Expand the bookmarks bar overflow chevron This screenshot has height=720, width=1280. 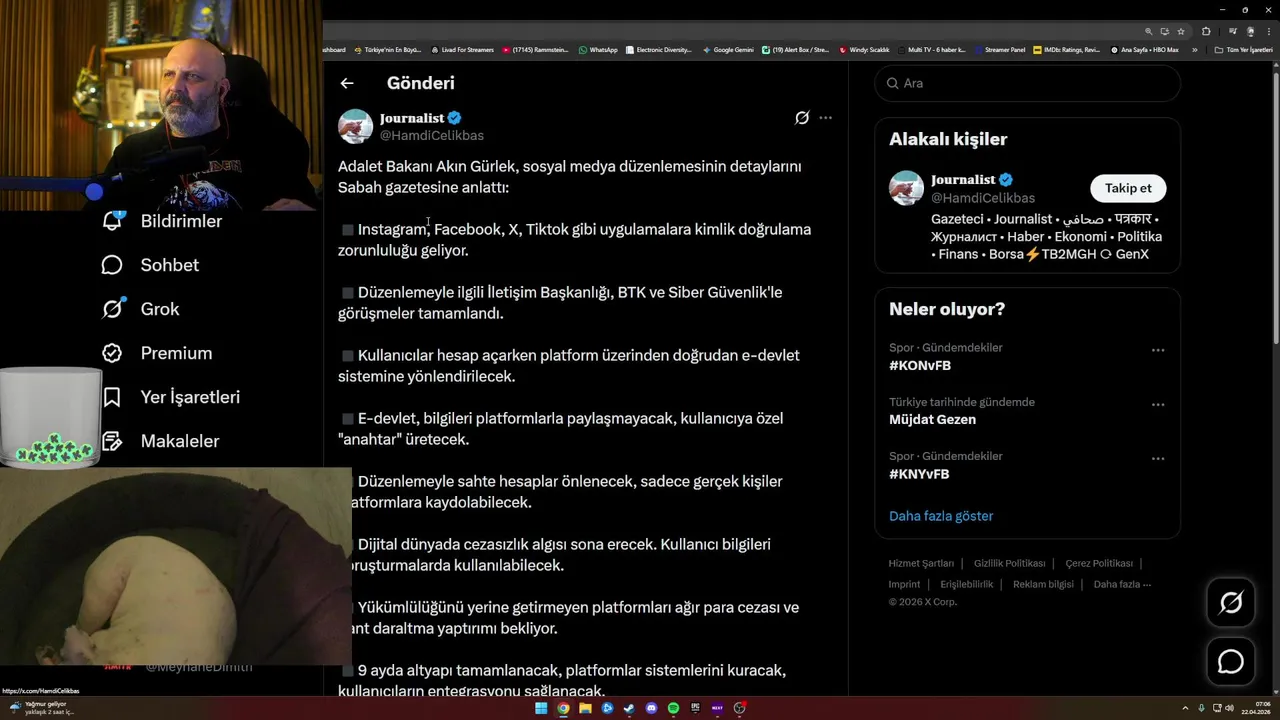click(1194, 50)
